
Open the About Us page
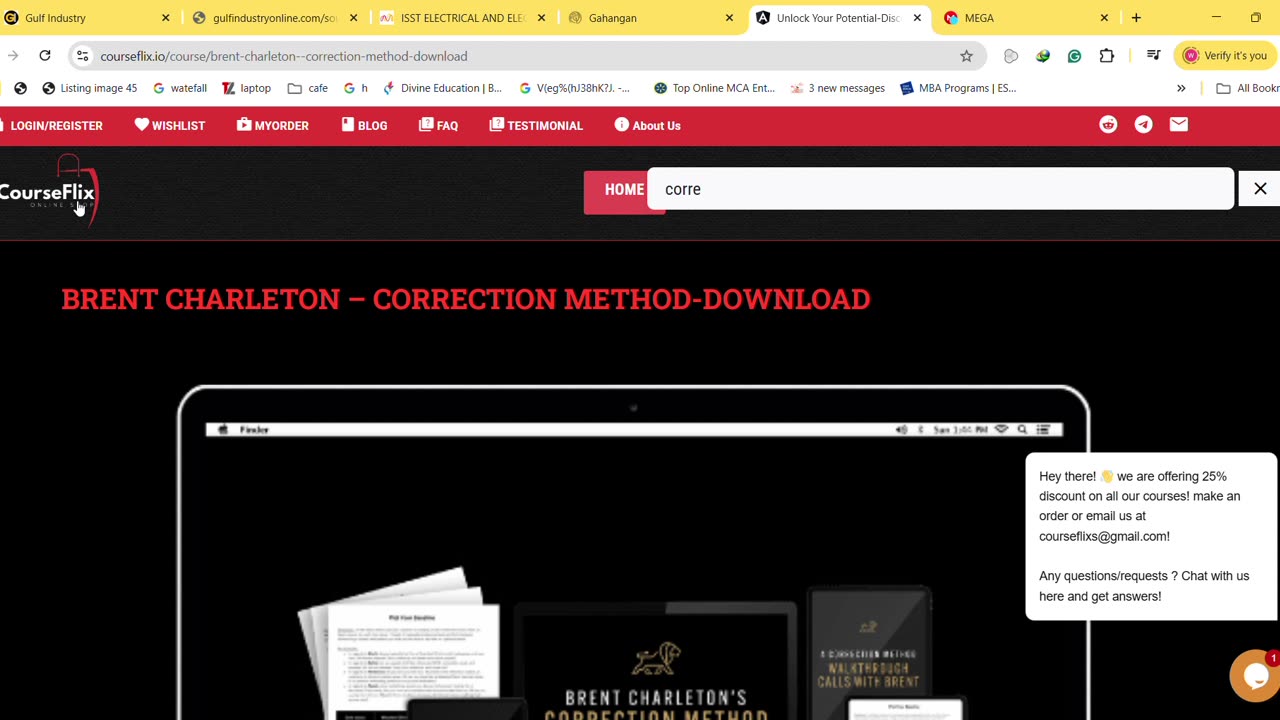point(647,126)
